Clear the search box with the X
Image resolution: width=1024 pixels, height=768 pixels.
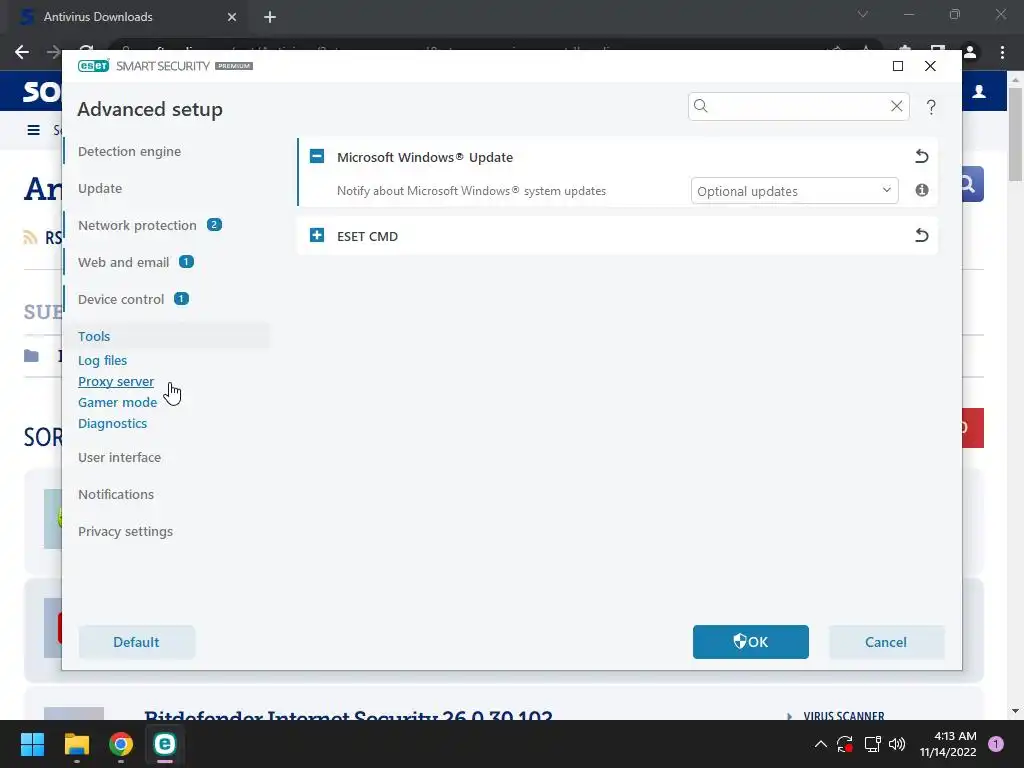897,106
